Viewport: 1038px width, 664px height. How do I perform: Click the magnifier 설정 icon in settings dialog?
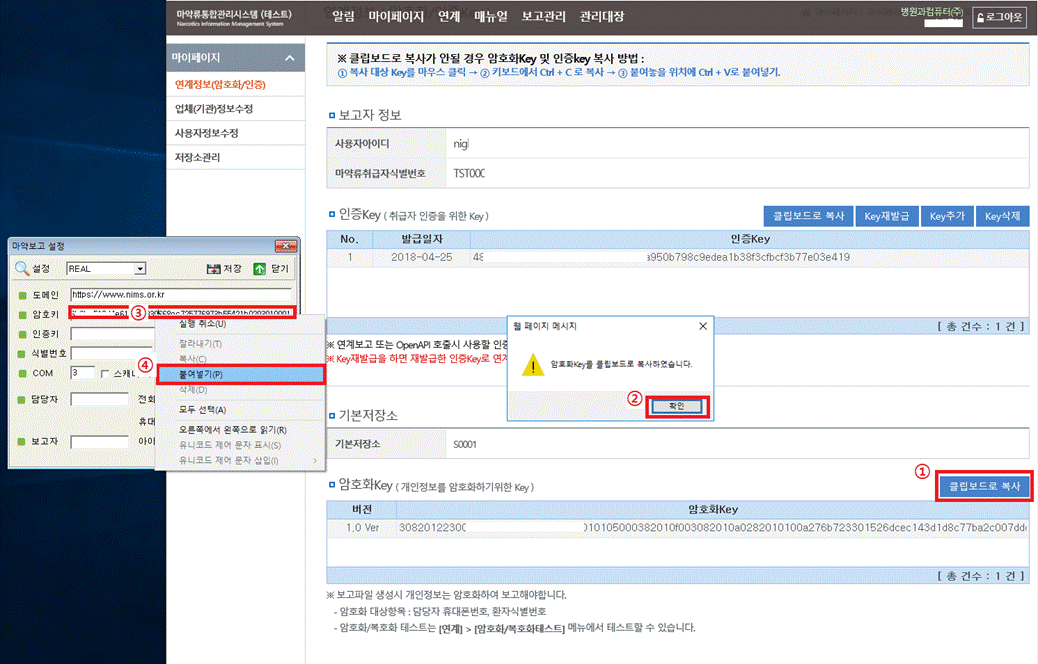23,268
